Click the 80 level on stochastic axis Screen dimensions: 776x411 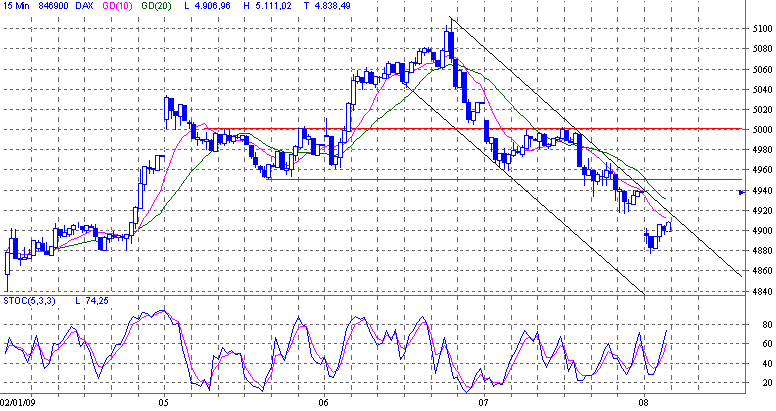(765, 325)
